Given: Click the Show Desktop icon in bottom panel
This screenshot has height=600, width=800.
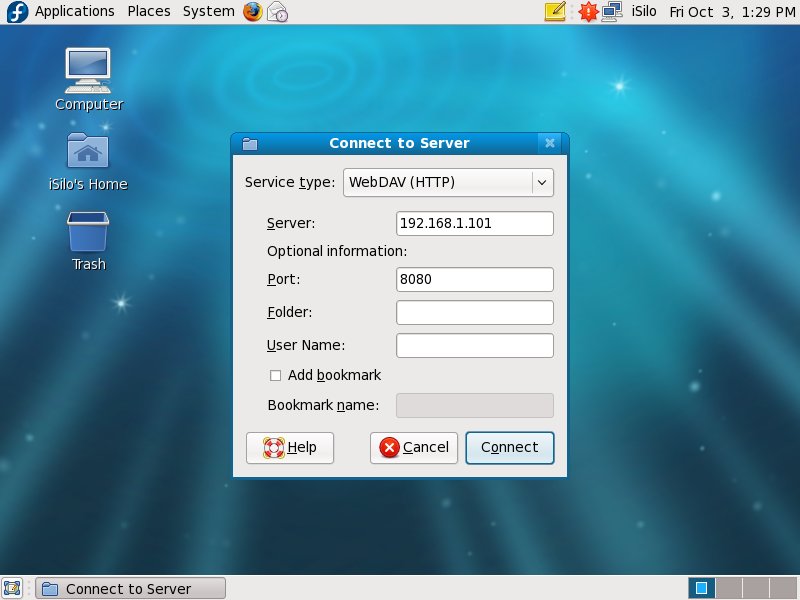Looking at the screenshot, I should (13, 588).
